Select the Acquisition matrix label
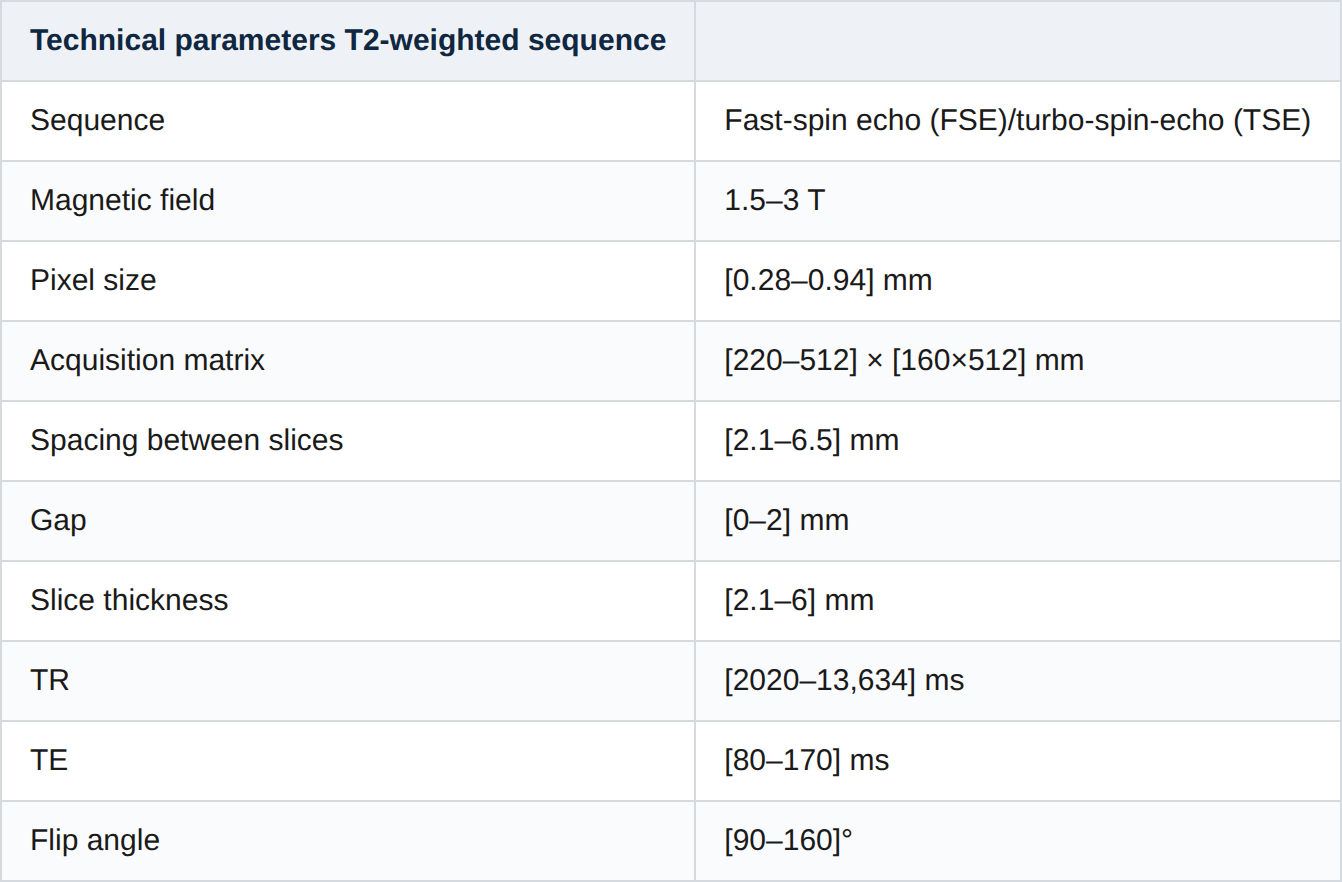This screenshot has width=1342, height=882. tap(147, 360)
